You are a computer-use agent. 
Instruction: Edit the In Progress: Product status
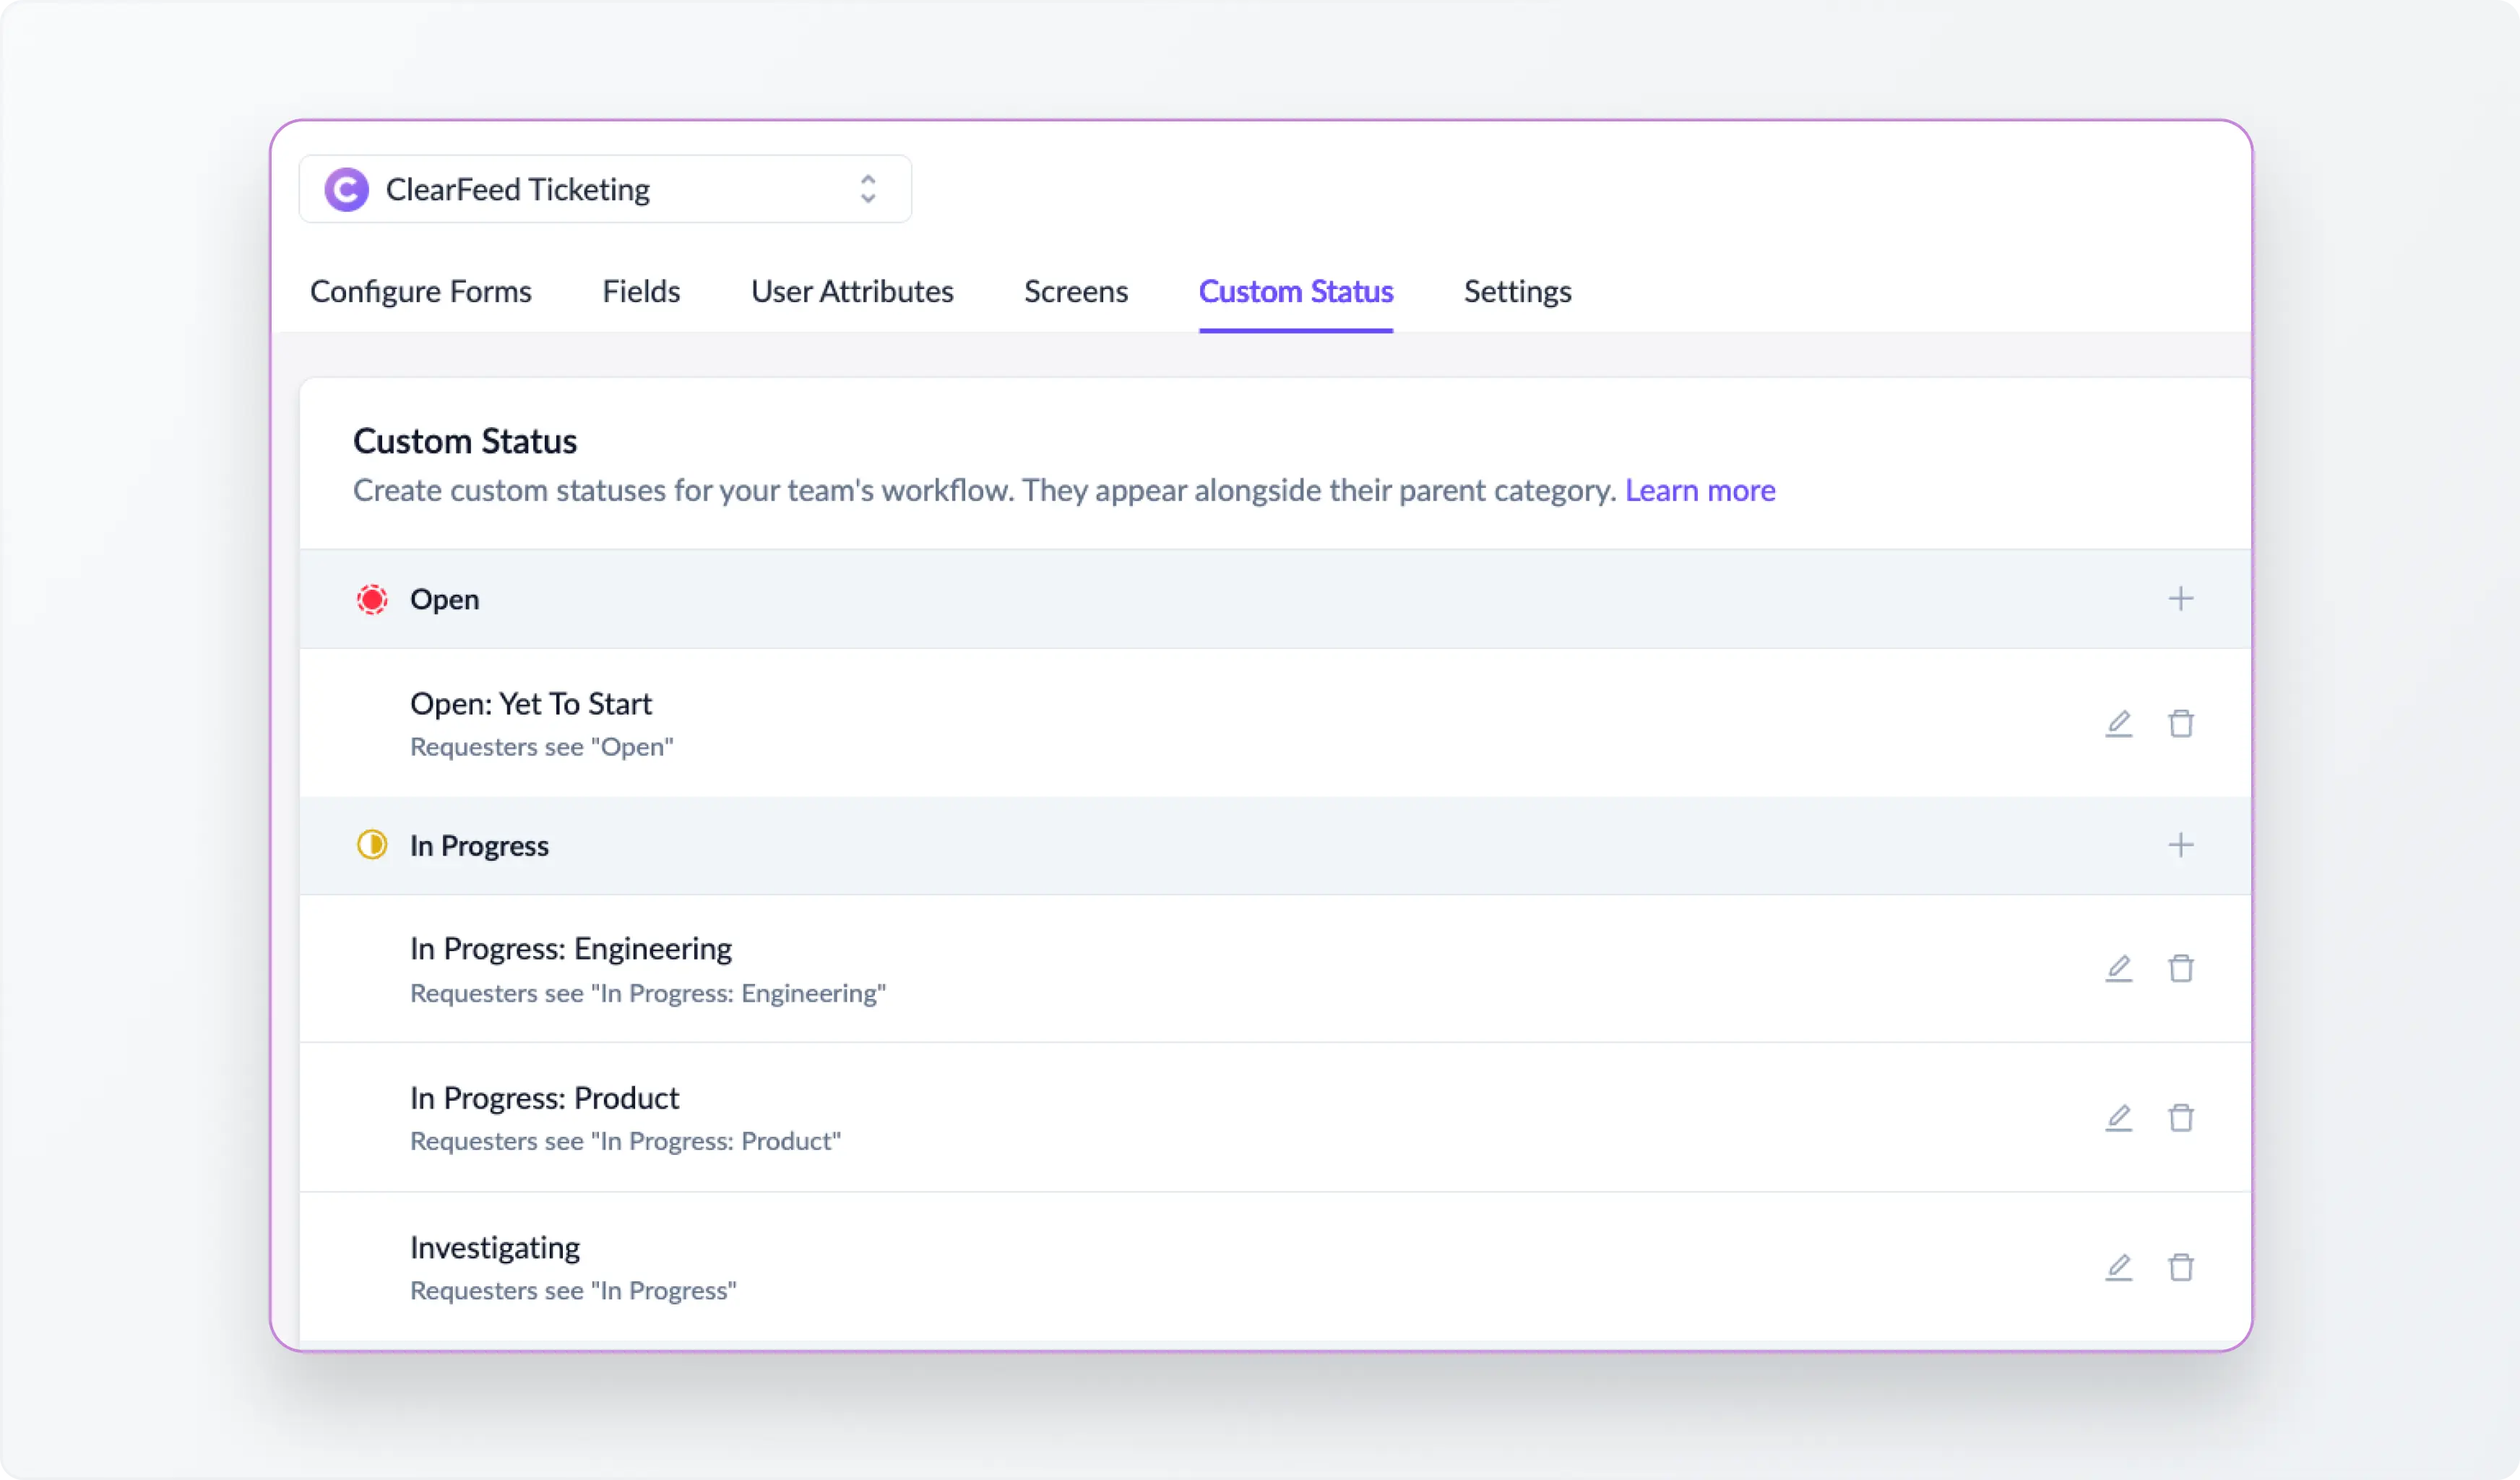pos(2119,1117)
